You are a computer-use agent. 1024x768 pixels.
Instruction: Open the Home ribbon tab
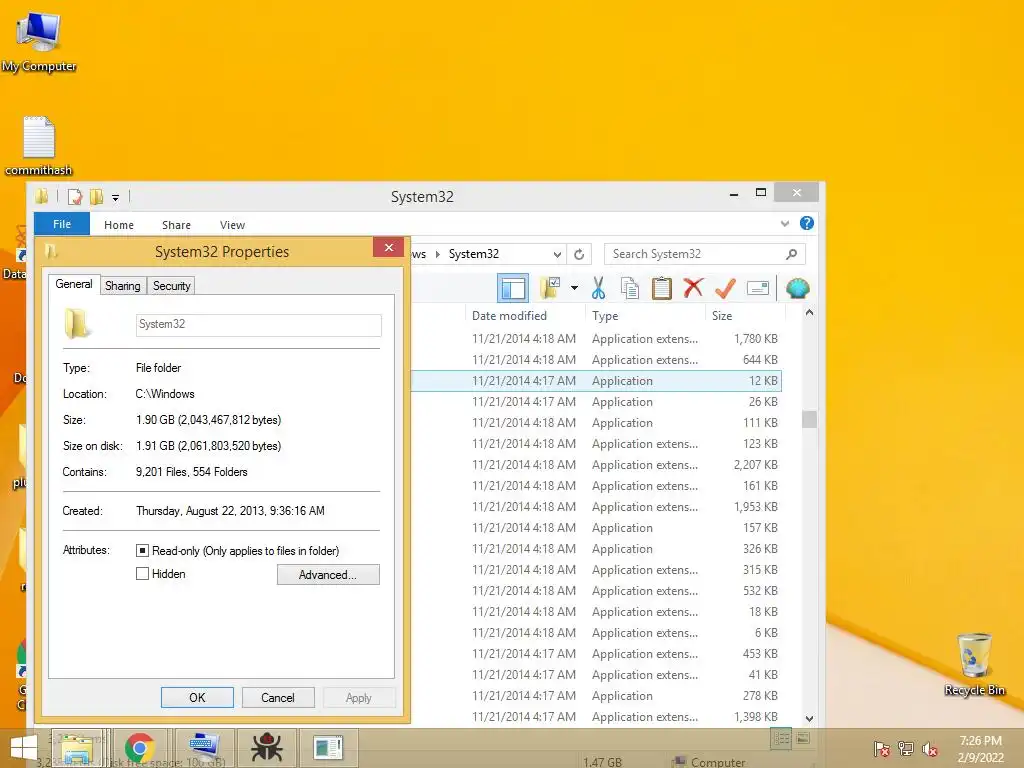[x=119, y=225]
